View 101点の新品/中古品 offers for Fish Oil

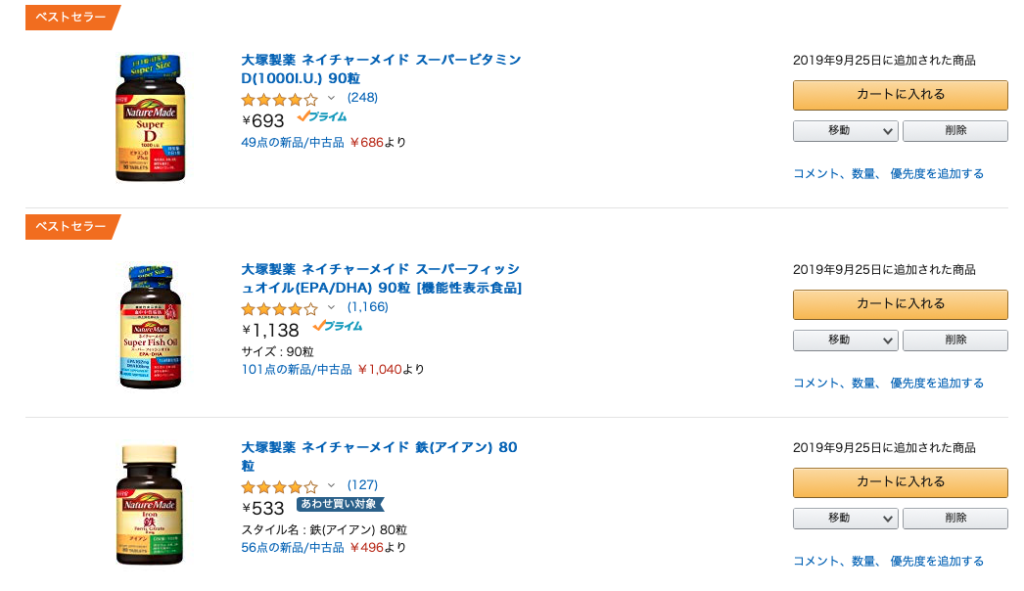[x=296, y=370]
